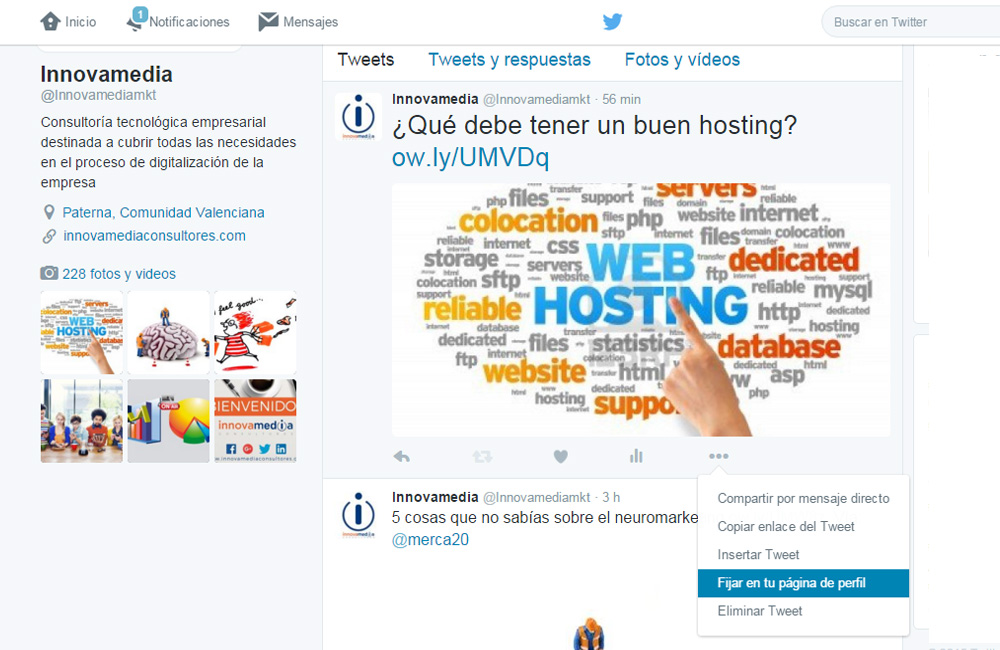Open web hosting thumbnail in photo grid
The width and height of the screenshot is (1000, 650).
82,332
